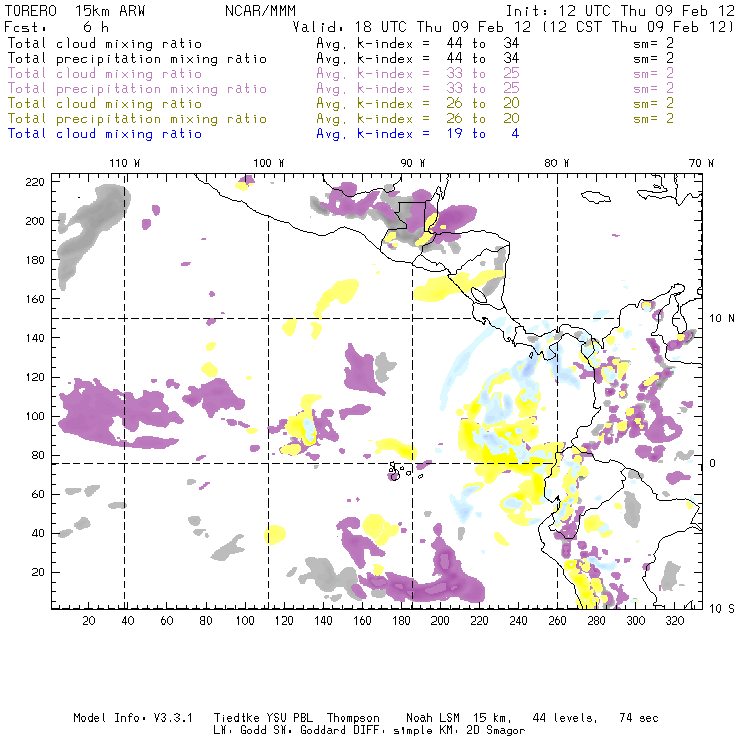Click "44 levels," in the footer
Image resolution: width=740 pixels, height=740 pixels.
[565, 718]
